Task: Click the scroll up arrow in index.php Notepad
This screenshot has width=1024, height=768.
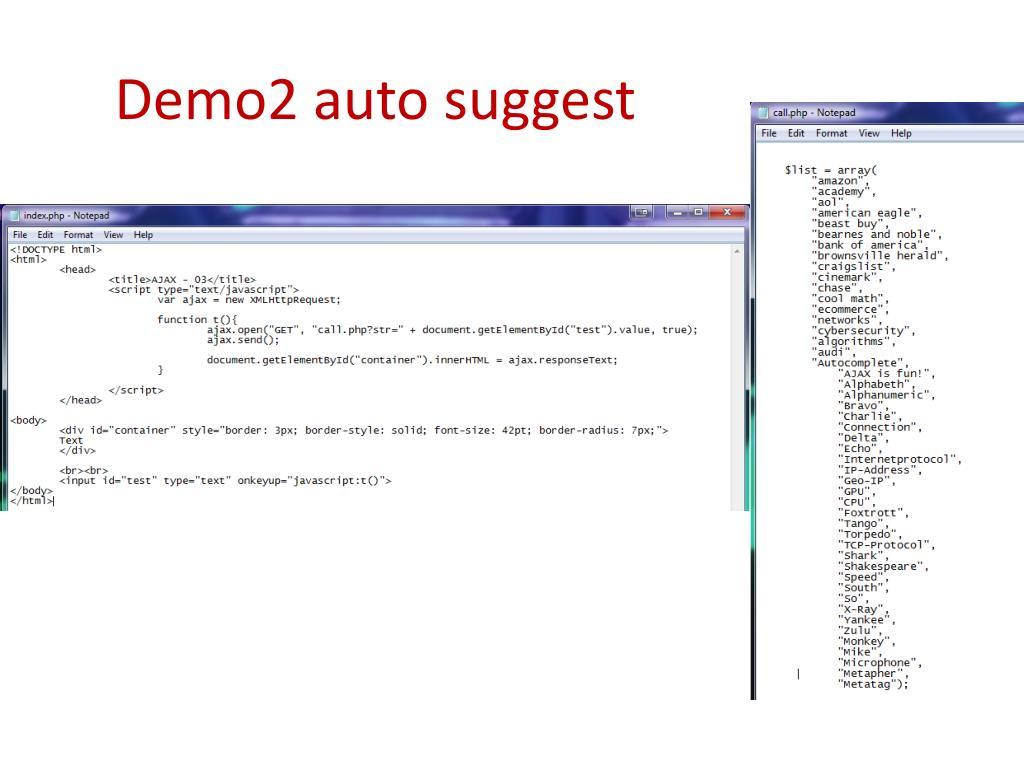Action: pyautogui.click(x=737, y=251)
